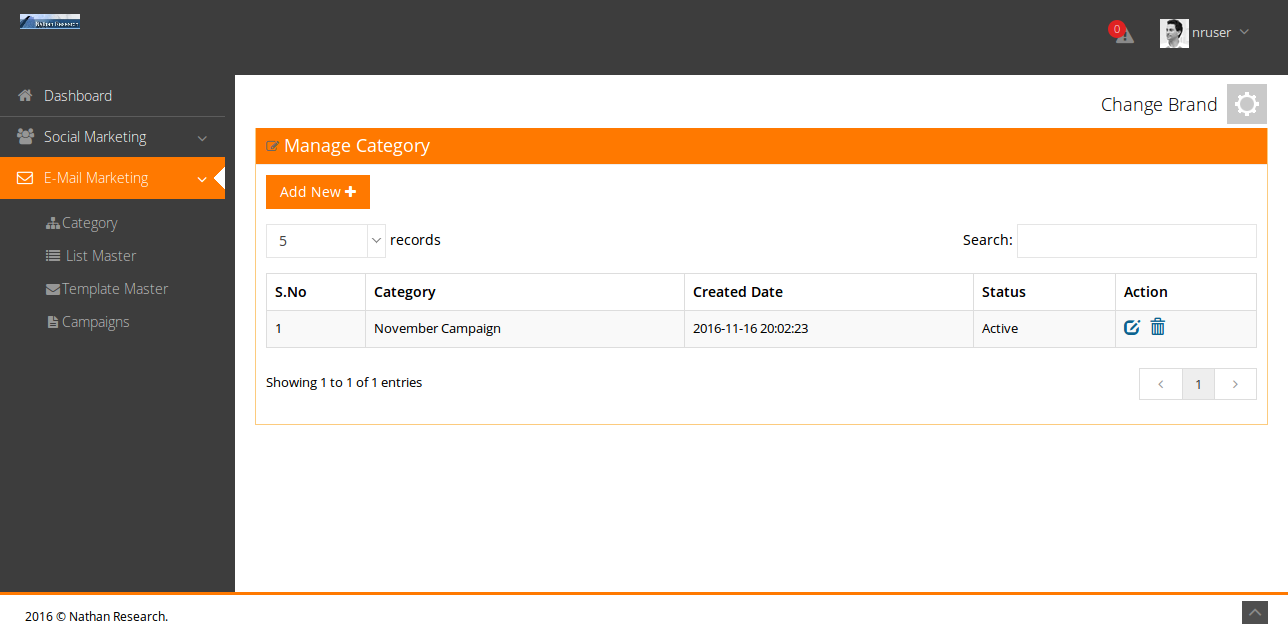This screenshot has width=1288, height=642.
Task: Focus the Search input field
Action: tap(1137, 240)
